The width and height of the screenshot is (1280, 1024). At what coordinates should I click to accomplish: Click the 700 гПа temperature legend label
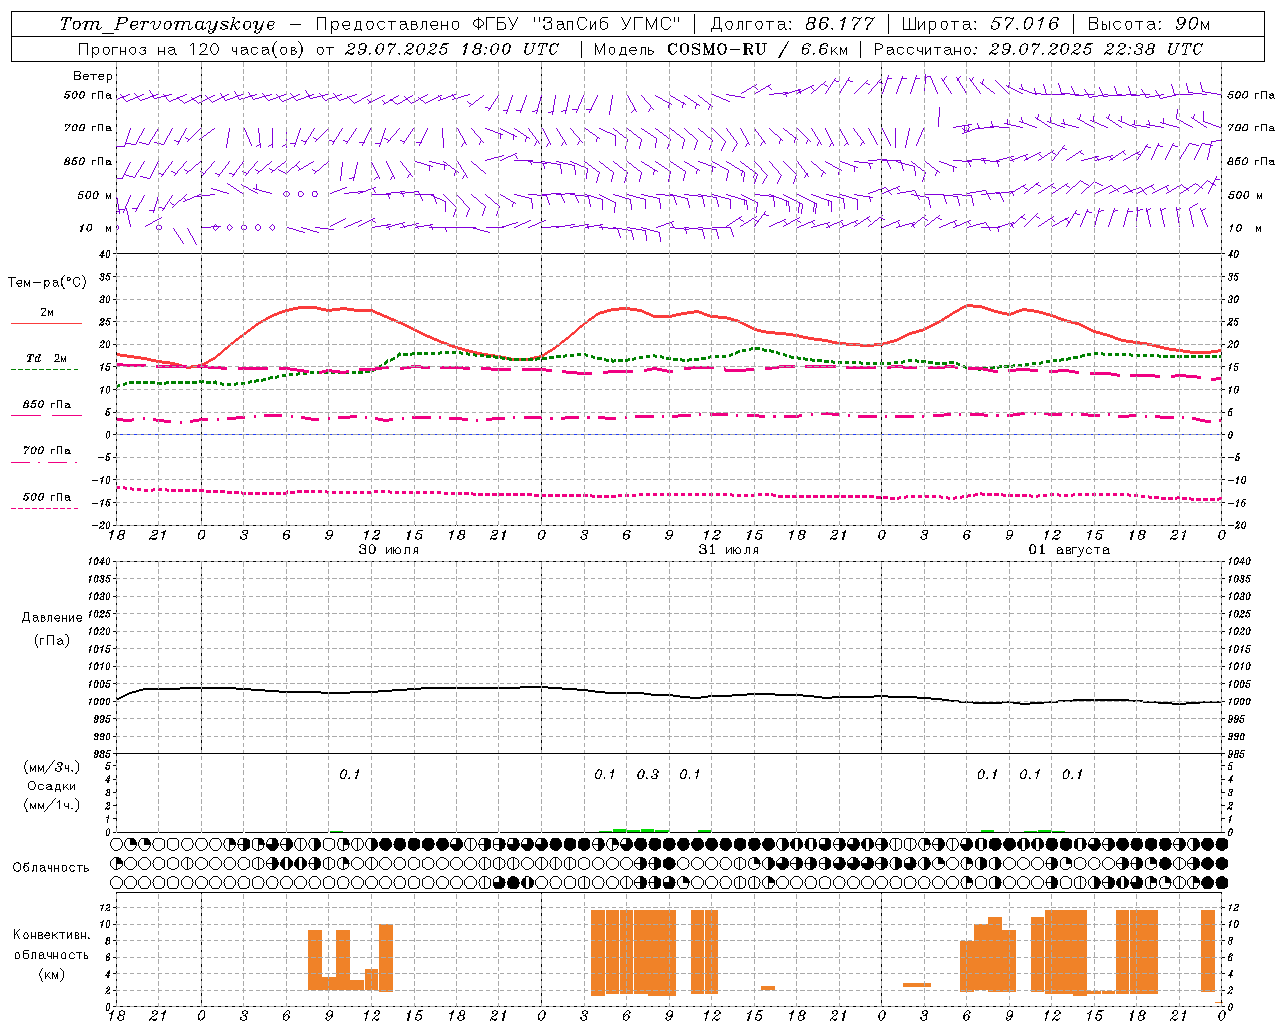click(x=47, y=451)
